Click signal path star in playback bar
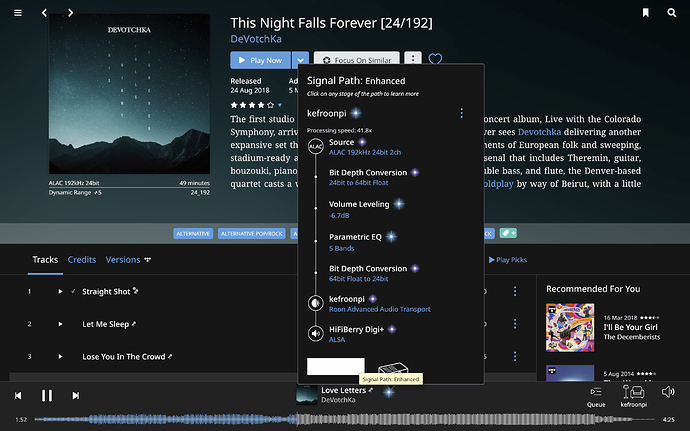This screenshot has width=690, height=431. 388,392
